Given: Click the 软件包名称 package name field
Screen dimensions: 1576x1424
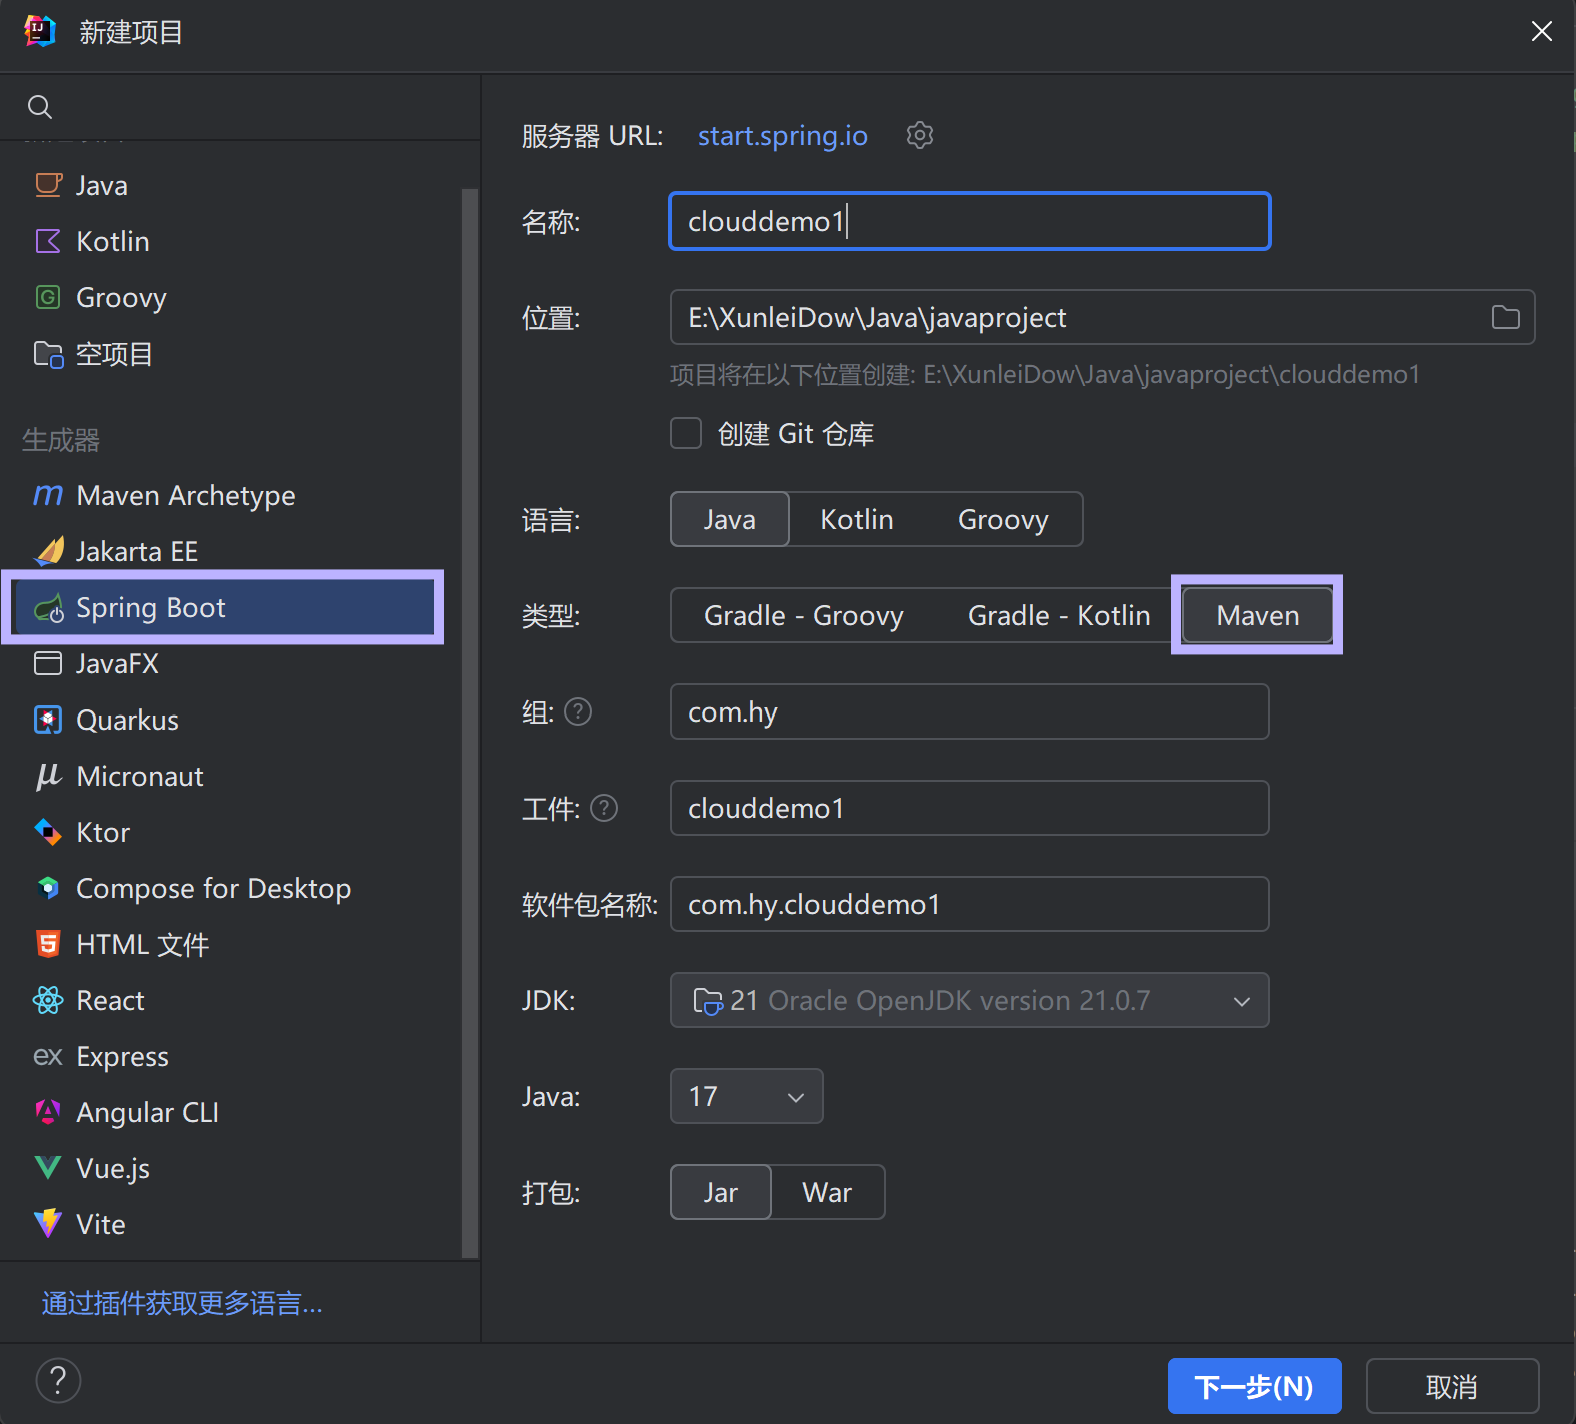Looking at the screenshot, I should tap(970, 904).
